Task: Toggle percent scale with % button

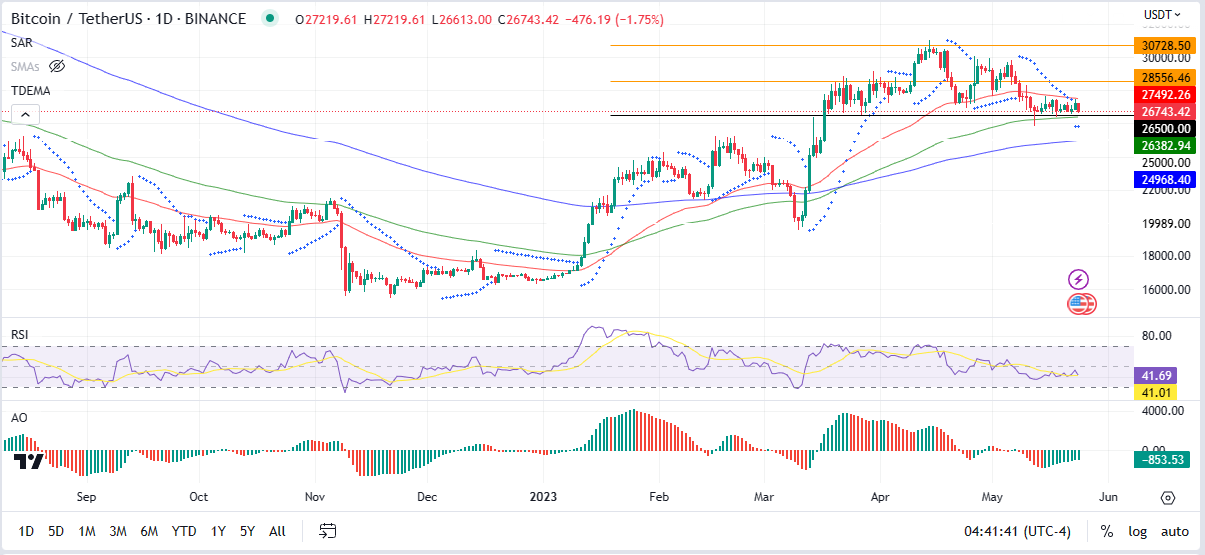Action: coord(1107,531)
